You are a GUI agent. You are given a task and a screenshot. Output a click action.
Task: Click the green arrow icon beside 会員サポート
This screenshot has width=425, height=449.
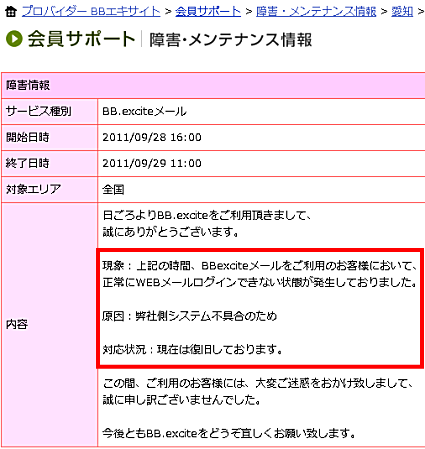click(14, 39)
